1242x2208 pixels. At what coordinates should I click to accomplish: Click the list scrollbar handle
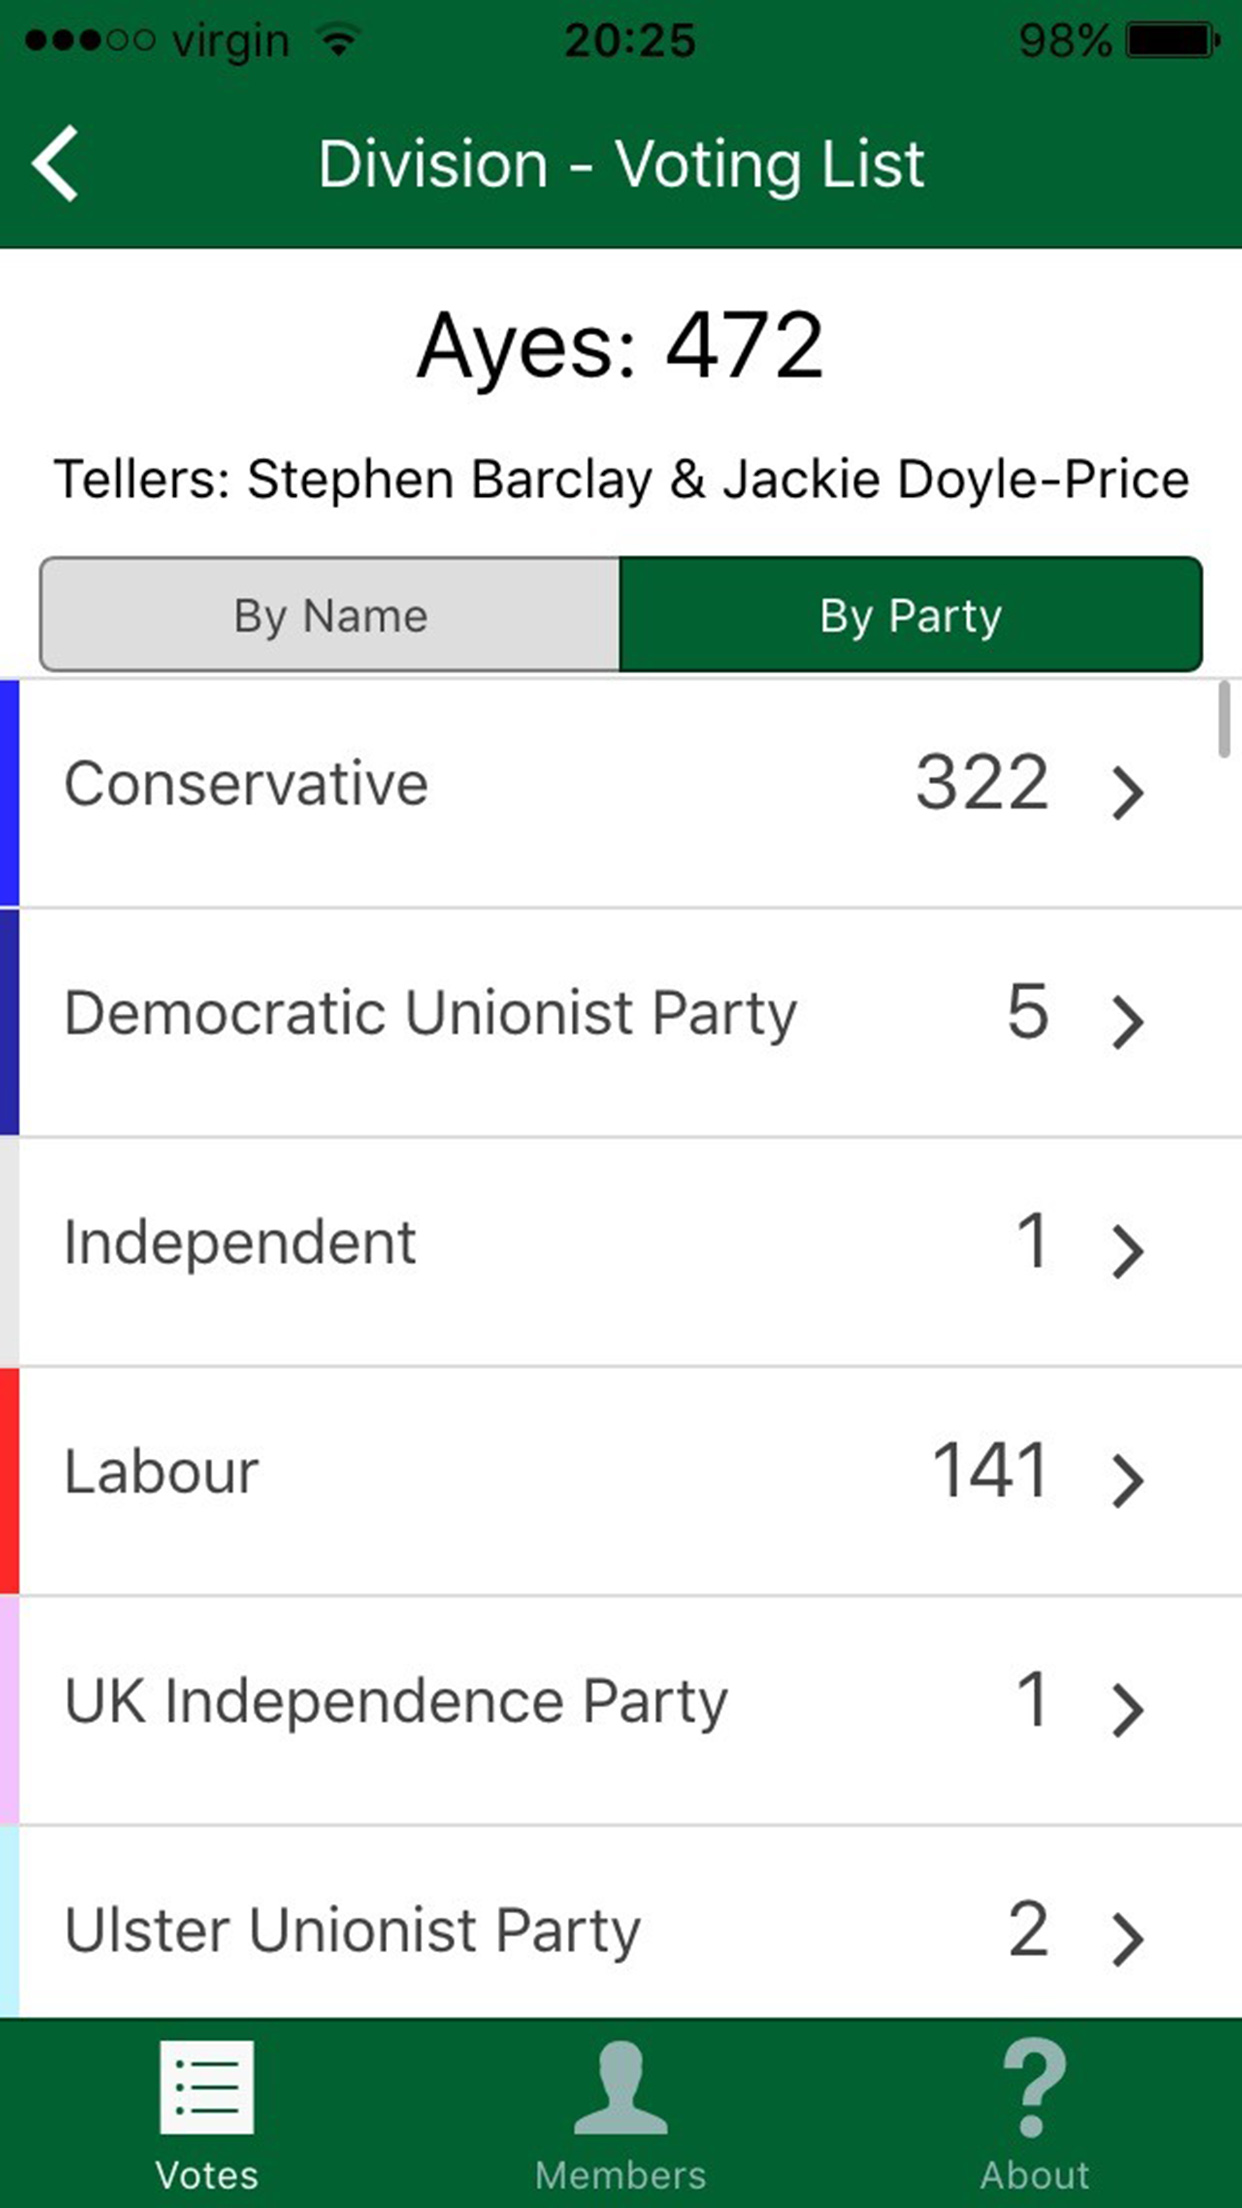pyautogui.click(x=1223, y=720)
